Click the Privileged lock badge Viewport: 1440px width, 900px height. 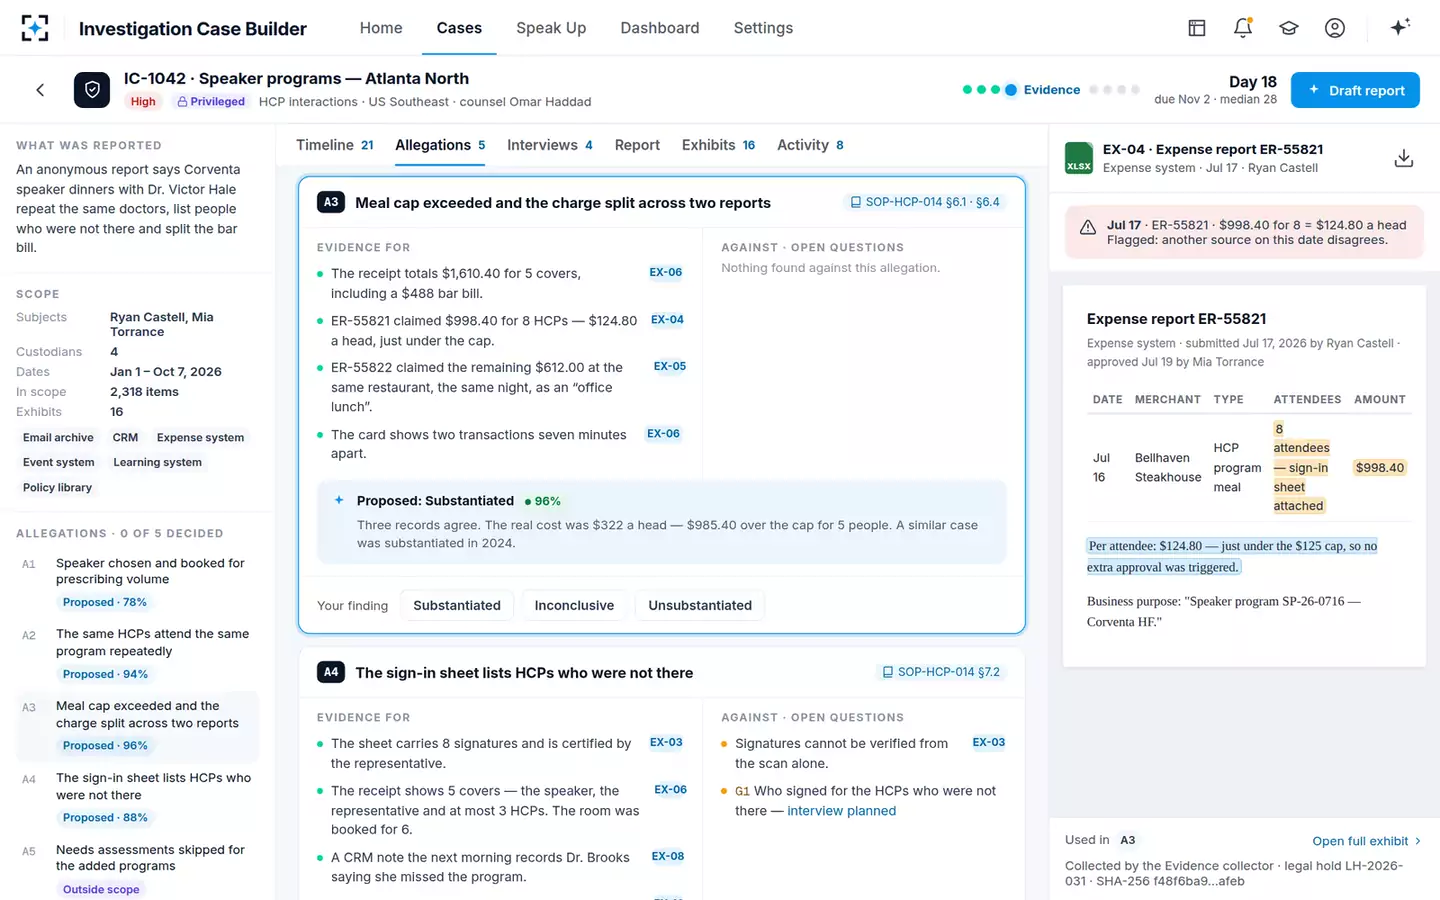(211, 102)
